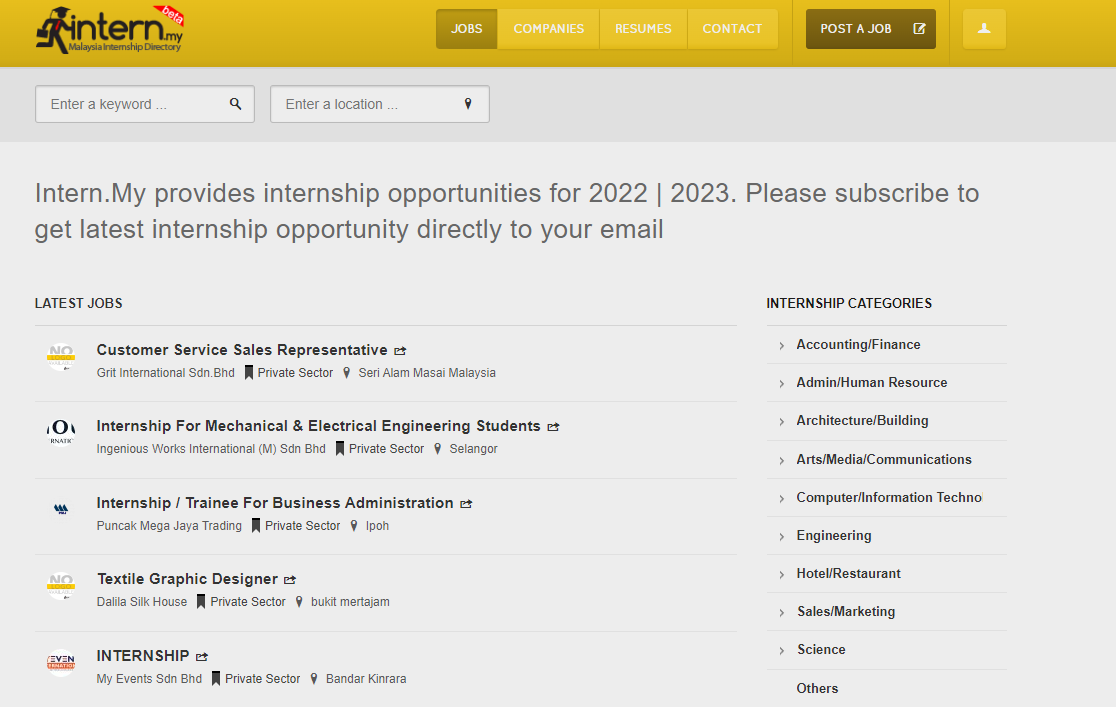
Task: Expand the Sales/Marketing category chevron
Action: click(x=782, y=613)
